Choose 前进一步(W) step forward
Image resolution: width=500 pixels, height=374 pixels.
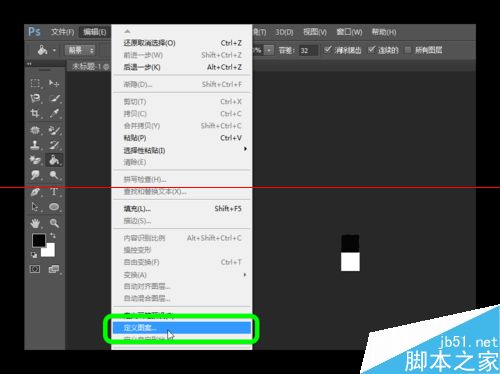(183, 55)
